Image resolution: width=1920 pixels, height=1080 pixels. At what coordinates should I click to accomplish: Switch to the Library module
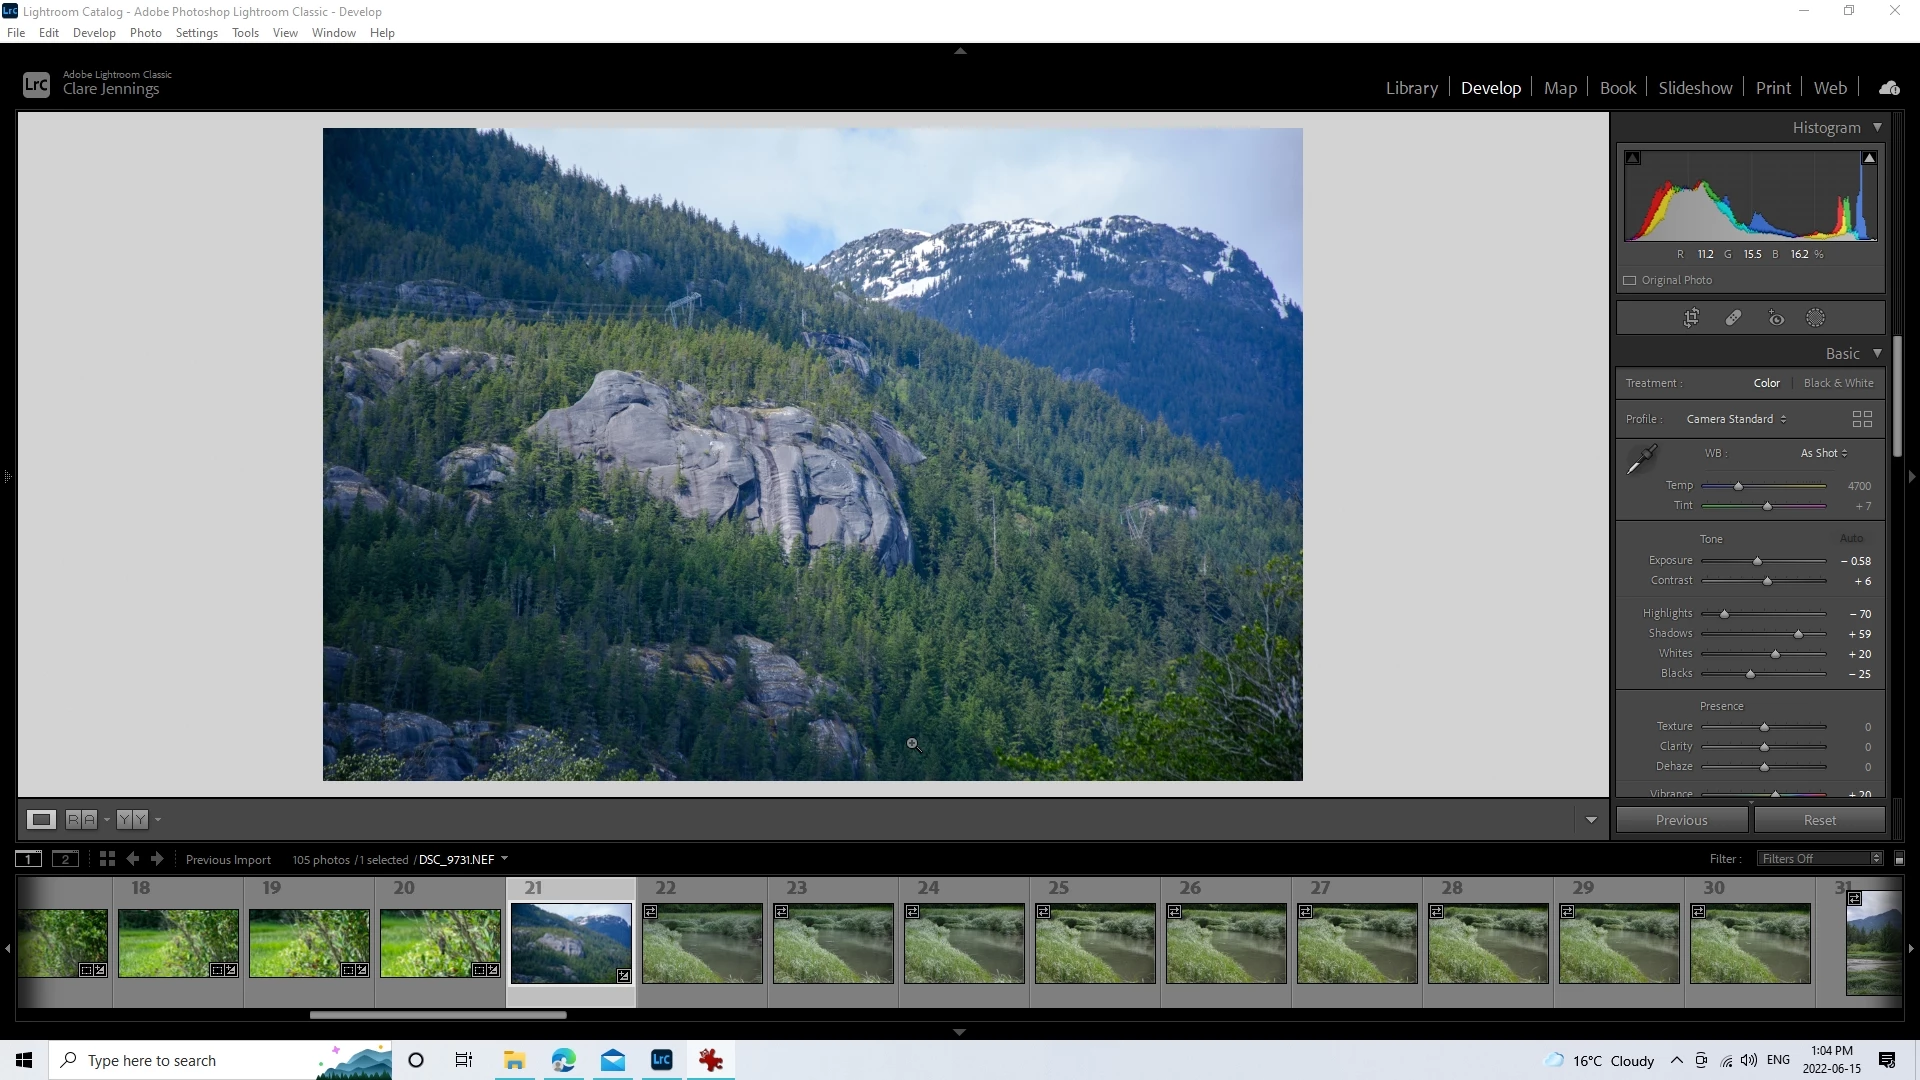[1411, 88]
